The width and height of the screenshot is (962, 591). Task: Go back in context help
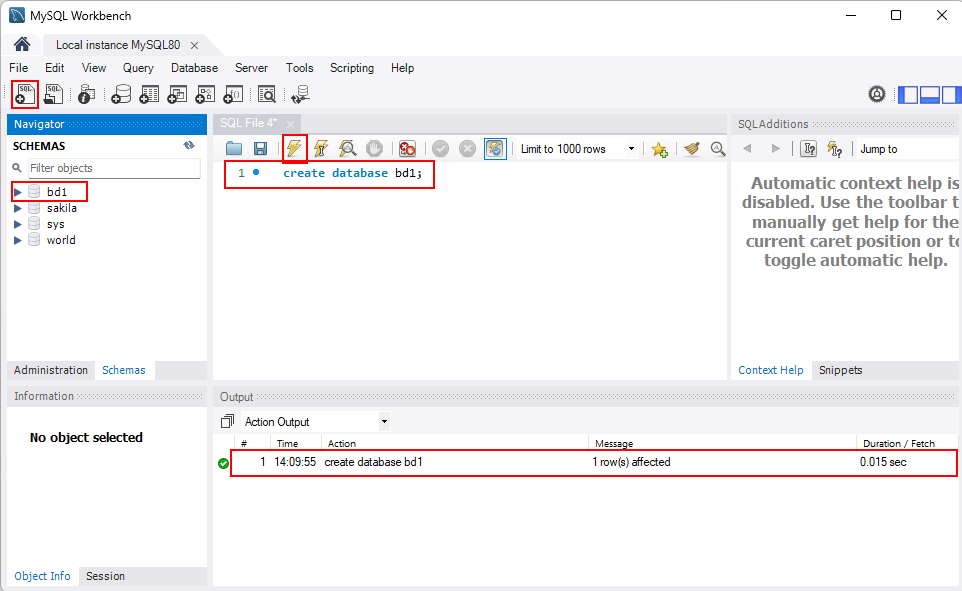point(747,149)
